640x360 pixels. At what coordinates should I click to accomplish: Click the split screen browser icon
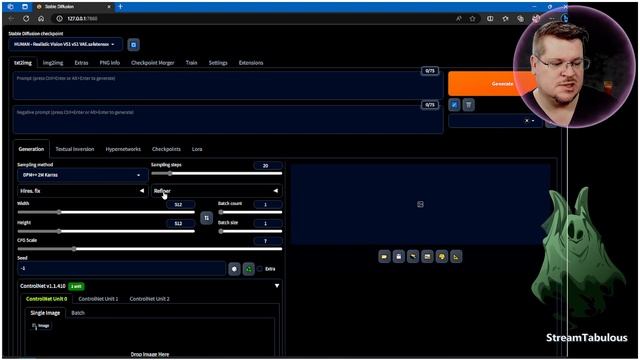coord(490,18)
